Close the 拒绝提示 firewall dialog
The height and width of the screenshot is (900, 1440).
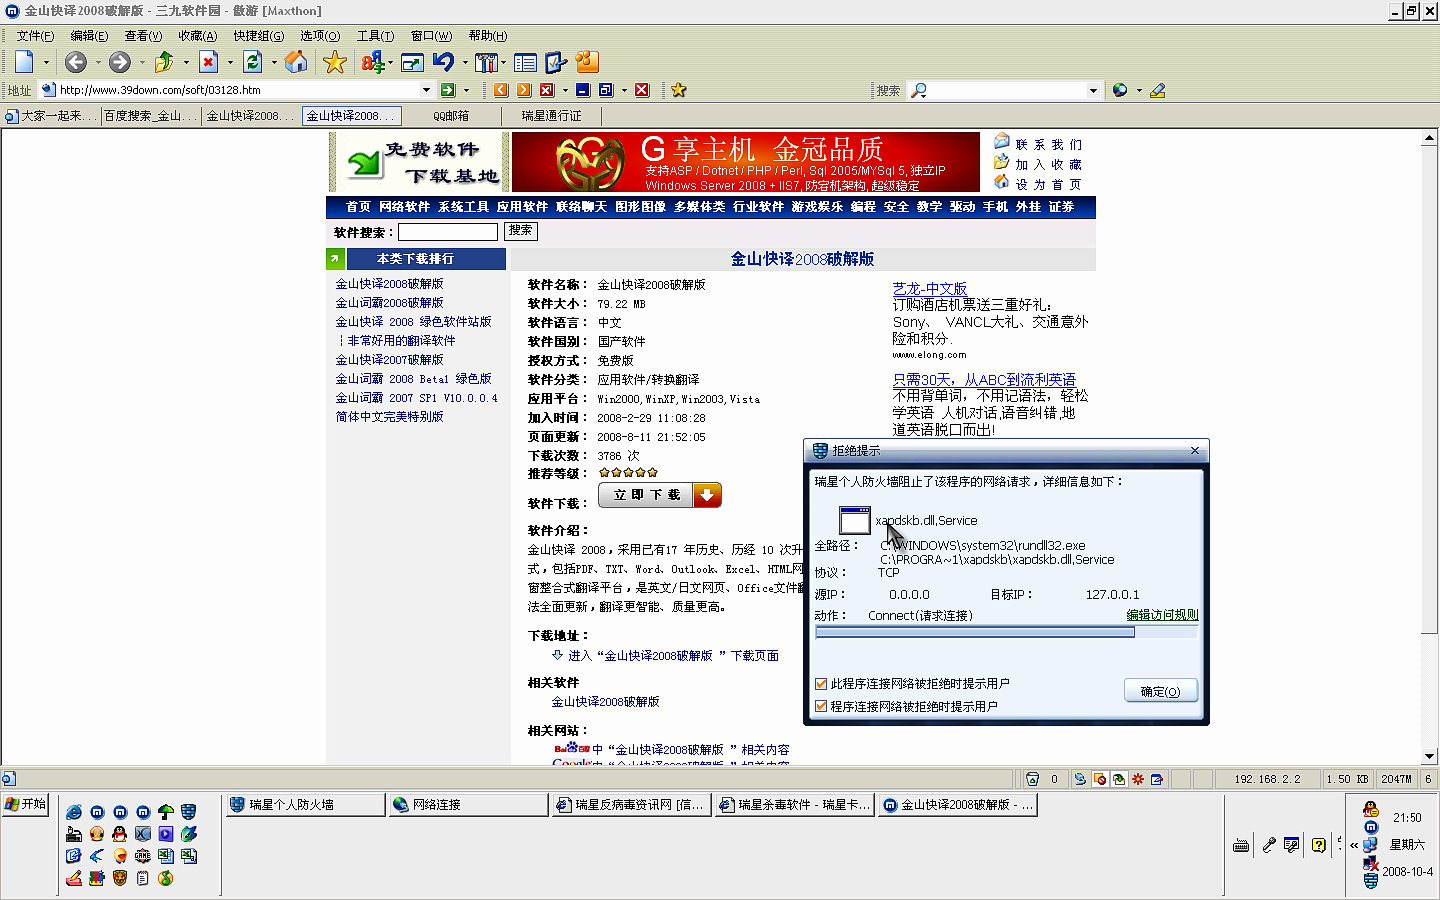[x=1195, y=451]
